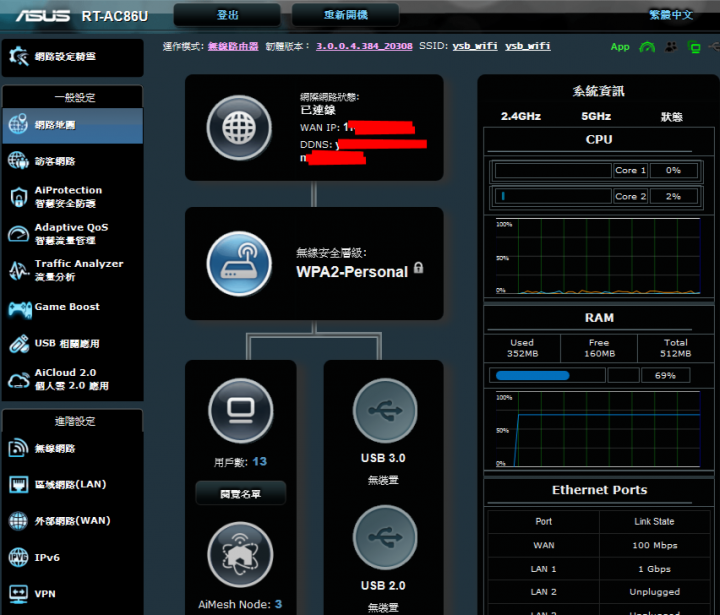
Task: Open Adaptive QoS gauge icon
Action: (x=18, y=234)
